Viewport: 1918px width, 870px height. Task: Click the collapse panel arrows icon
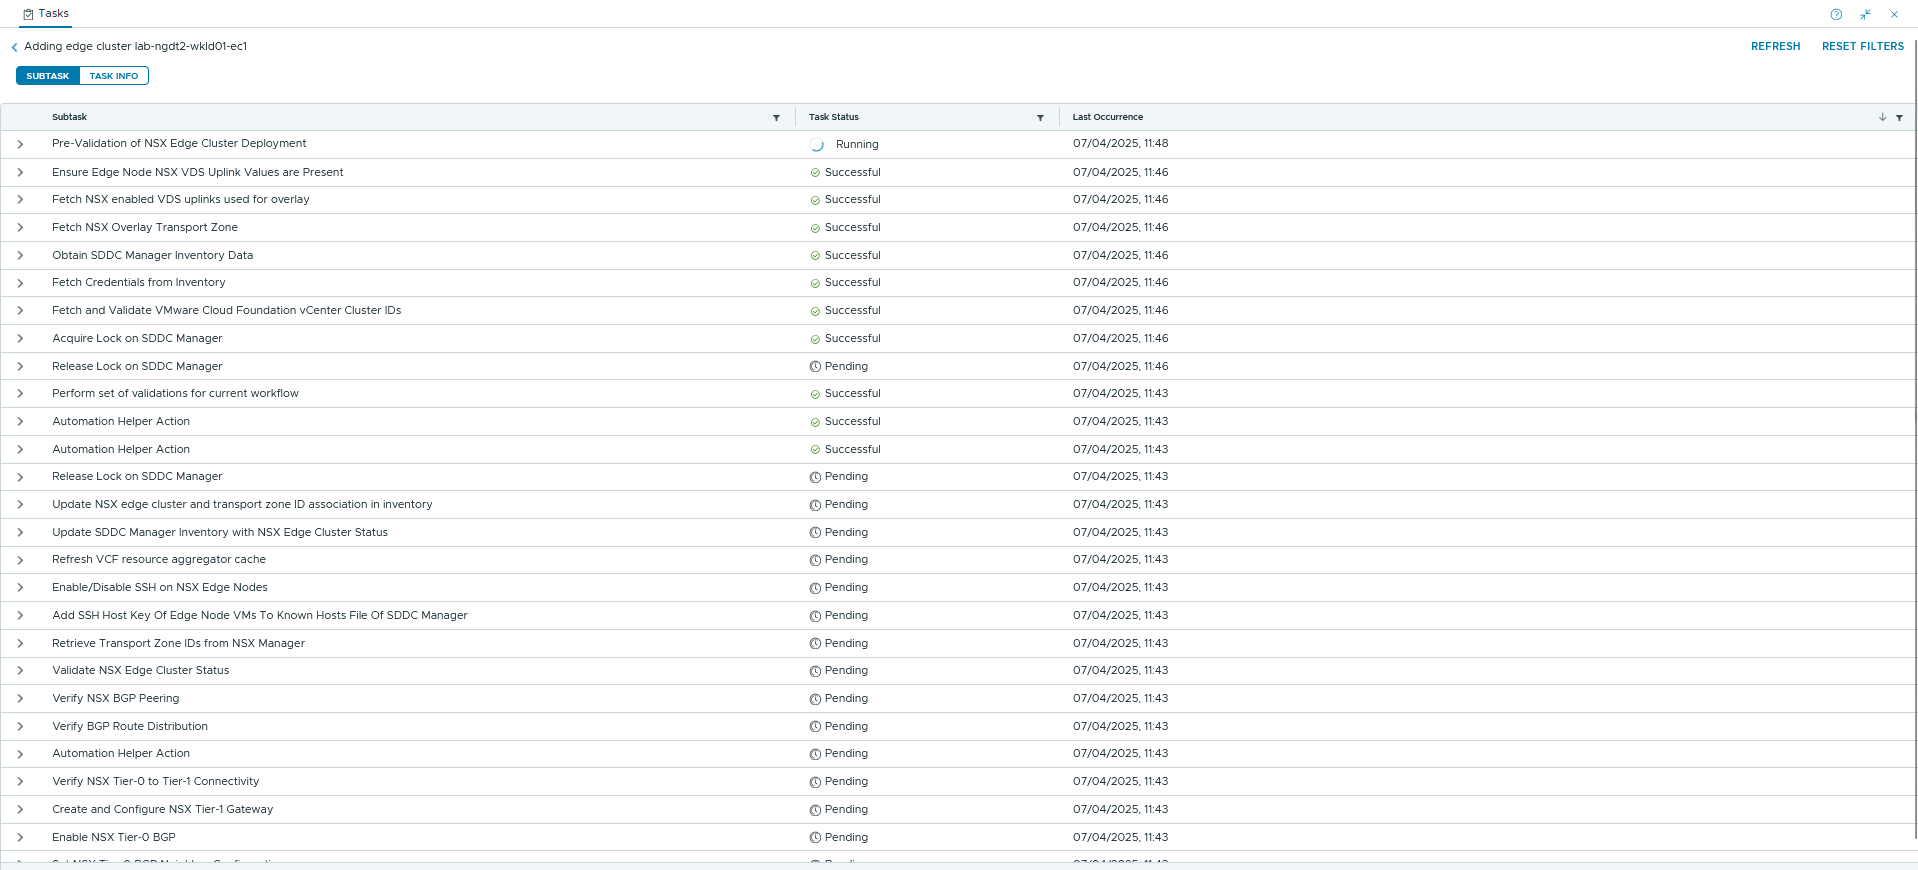[1865, 14]
